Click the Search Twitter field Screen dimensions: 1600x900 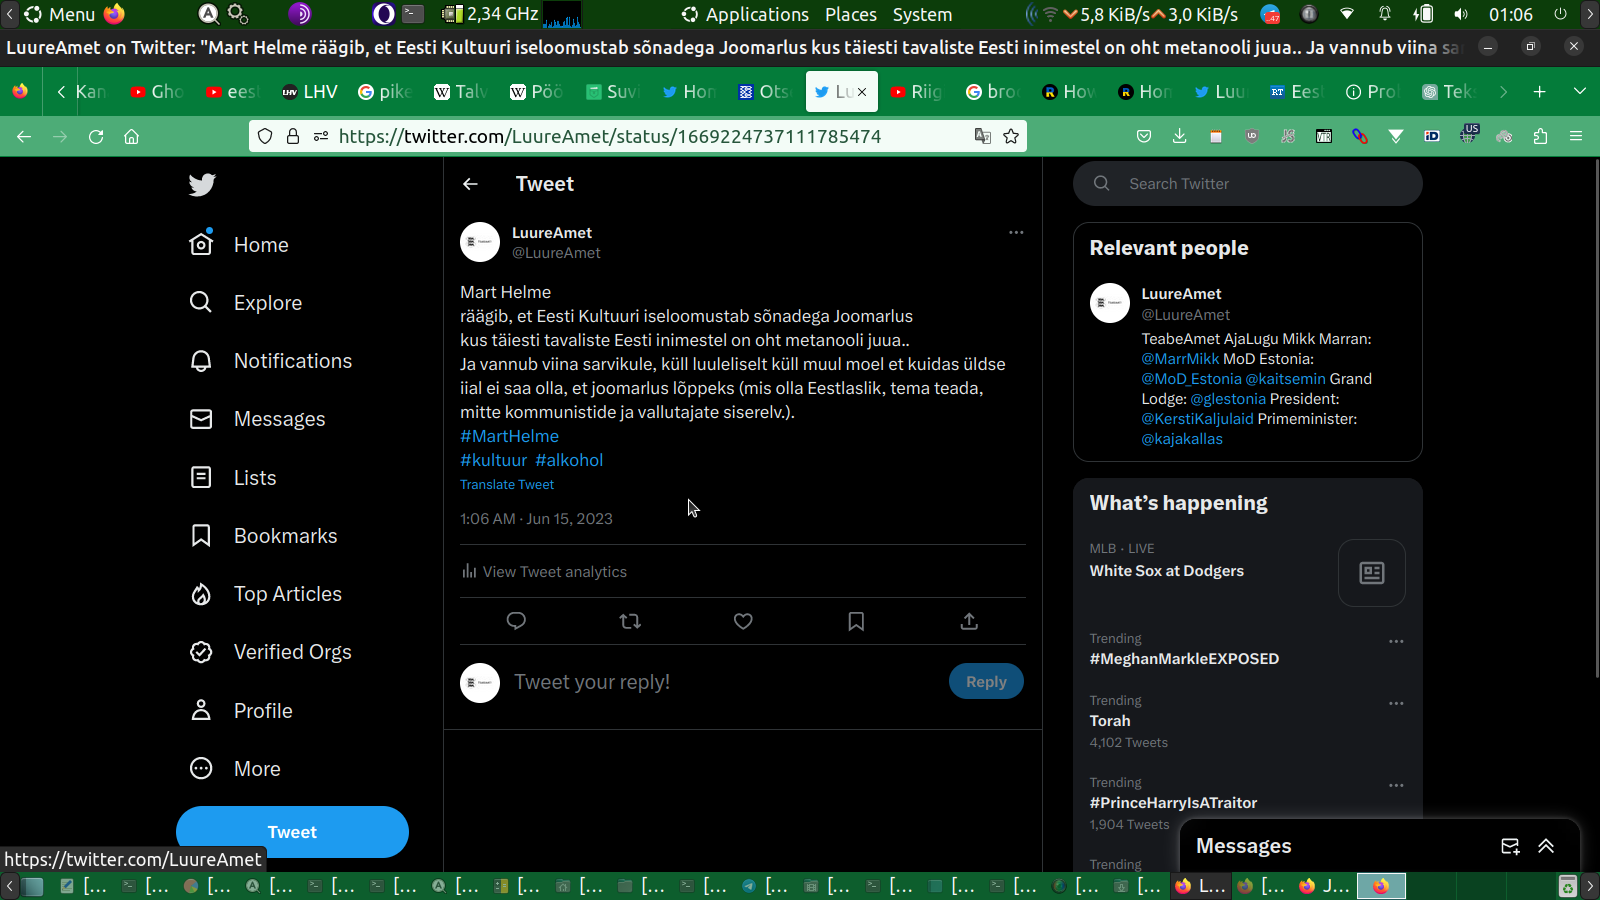(x=1248, y=184)
